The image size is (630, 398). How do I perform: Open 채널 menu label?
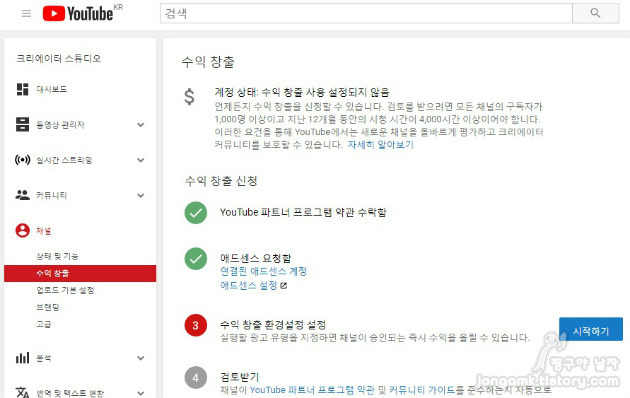[x=44, y=231]
